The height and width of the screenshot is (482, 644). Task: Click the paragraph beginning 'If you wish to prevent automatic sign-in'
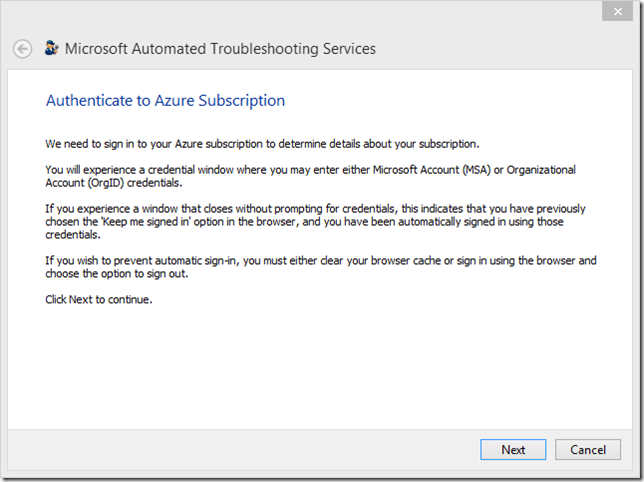[x=321, y=267]
